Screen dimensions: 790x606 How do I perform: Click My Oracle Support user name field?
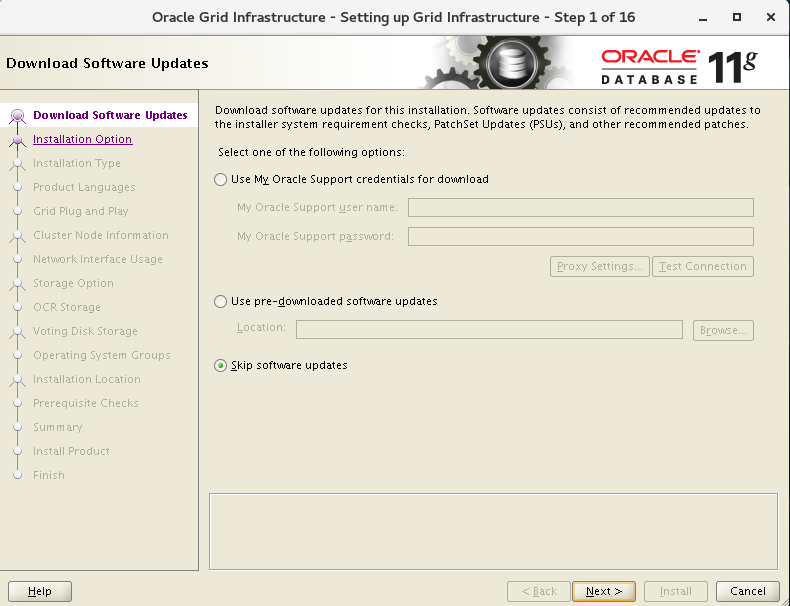(x=580, y=208)
